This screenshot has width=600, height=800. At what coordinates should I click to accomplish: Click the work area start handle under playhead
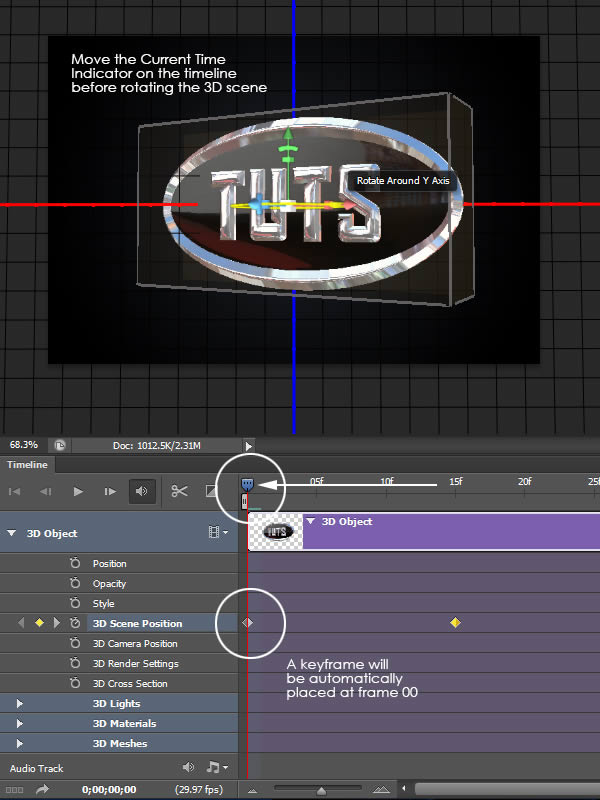(244, 502)
